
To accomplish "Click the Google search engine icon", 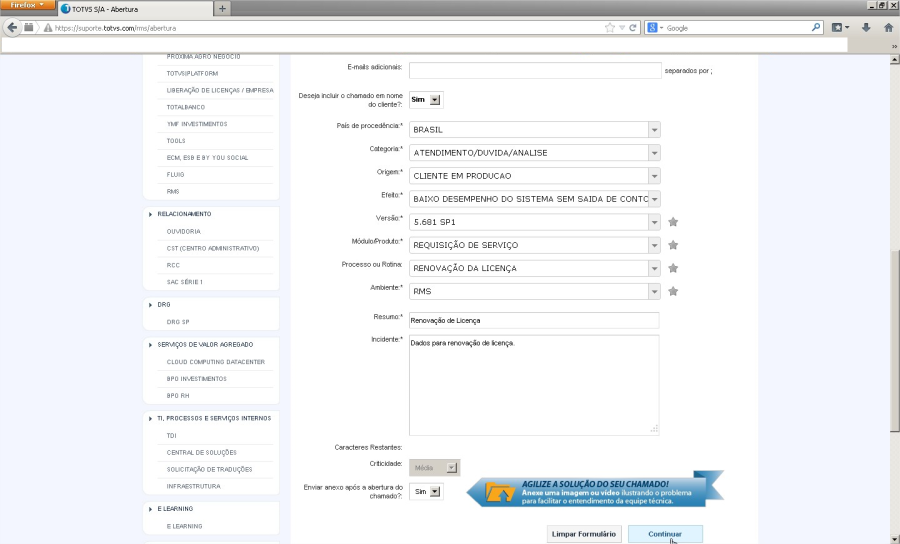I will click(x=652, y=28).
